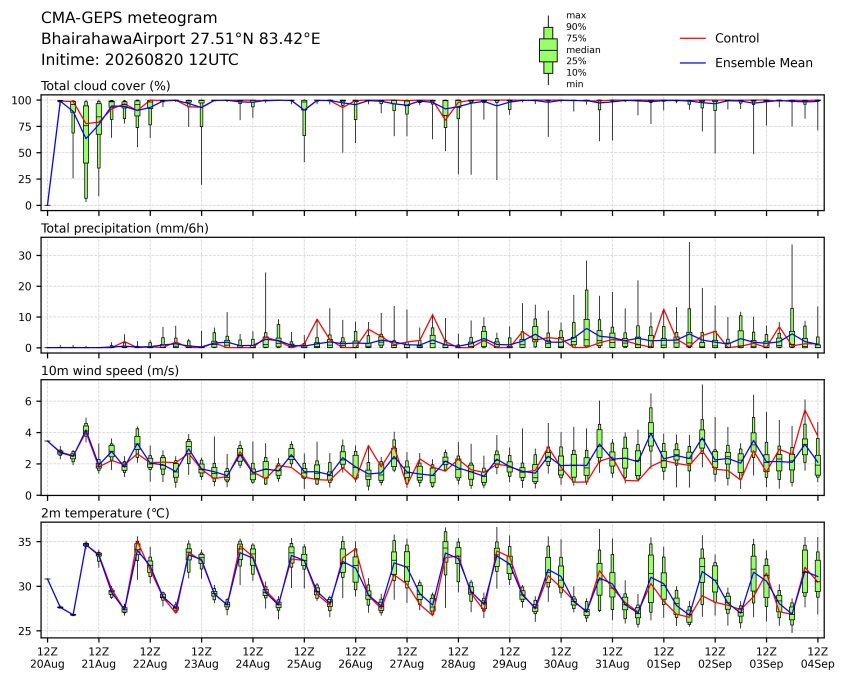846x681 pixels.
Task: Click the '10m wind speed (m/s)' panel title
Action: pos(110,371)
